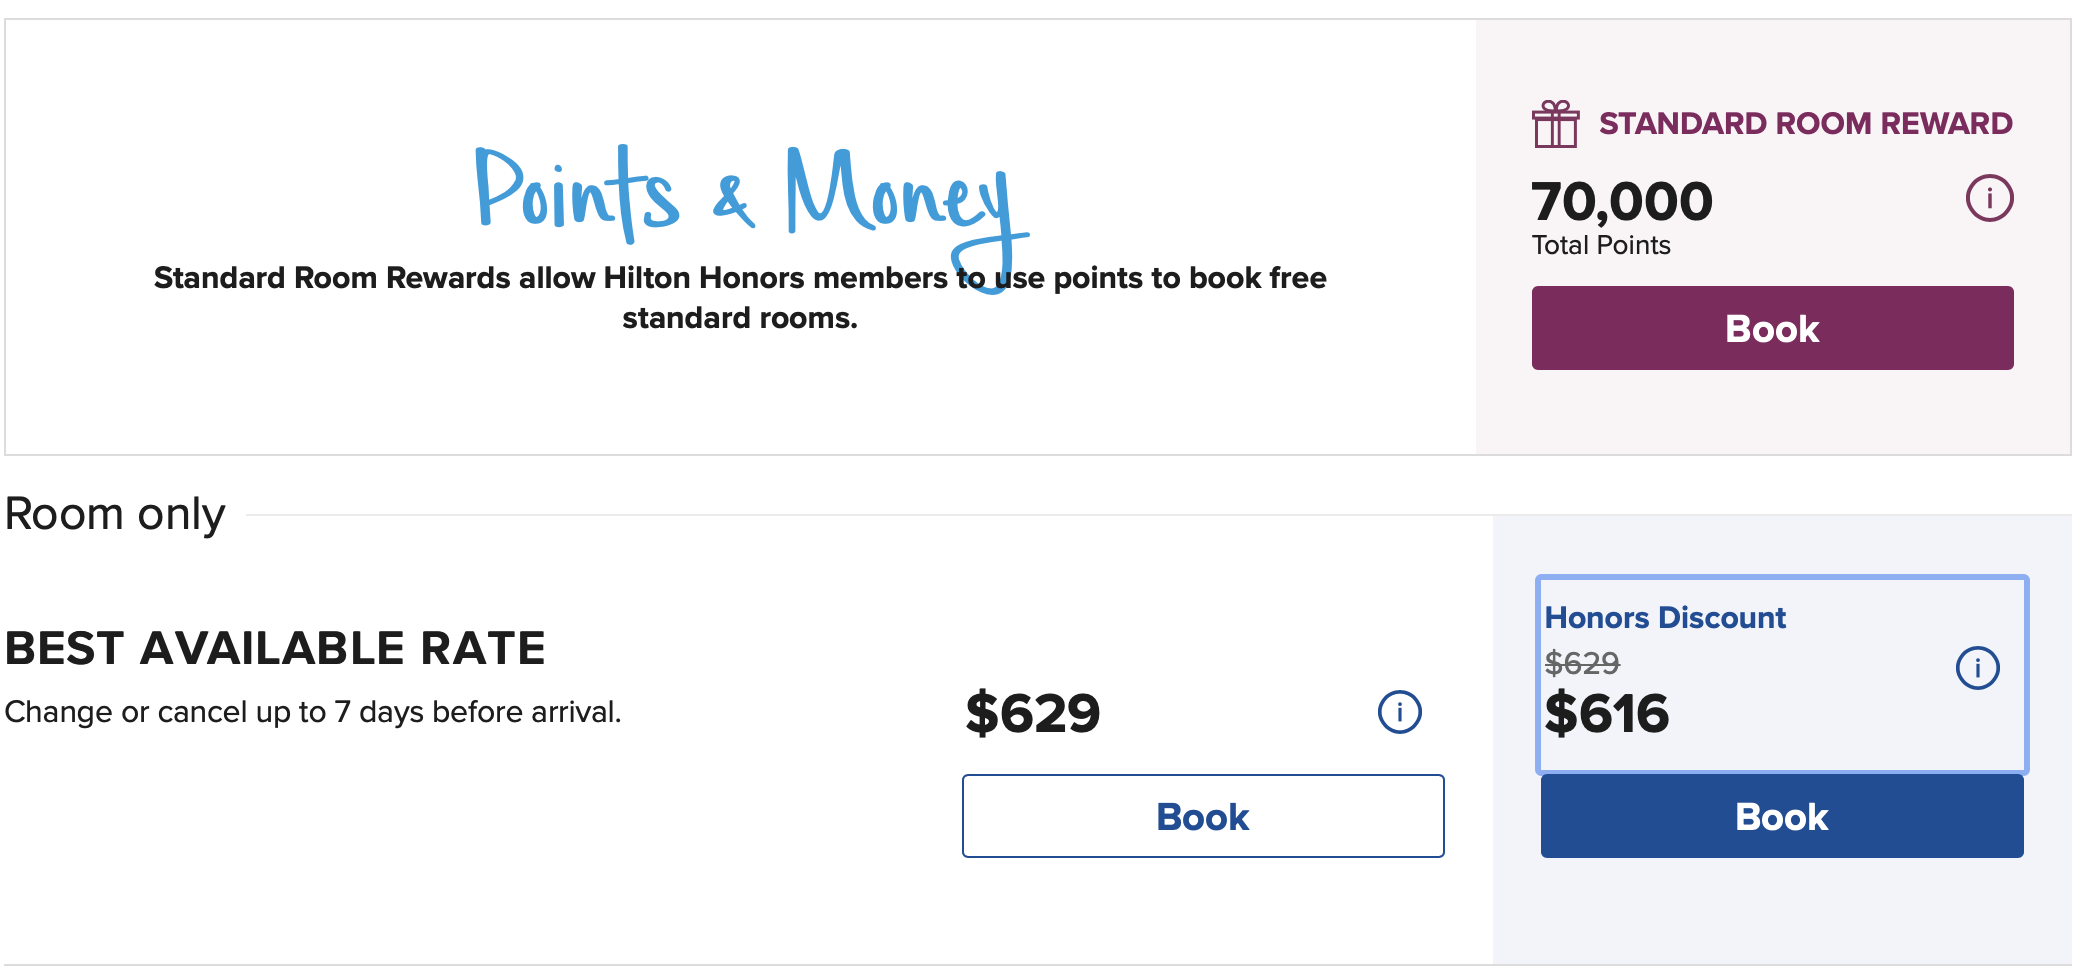Click the $616 discounted price
This screenshot has height=966, width=2086.
coord(1606,713)
